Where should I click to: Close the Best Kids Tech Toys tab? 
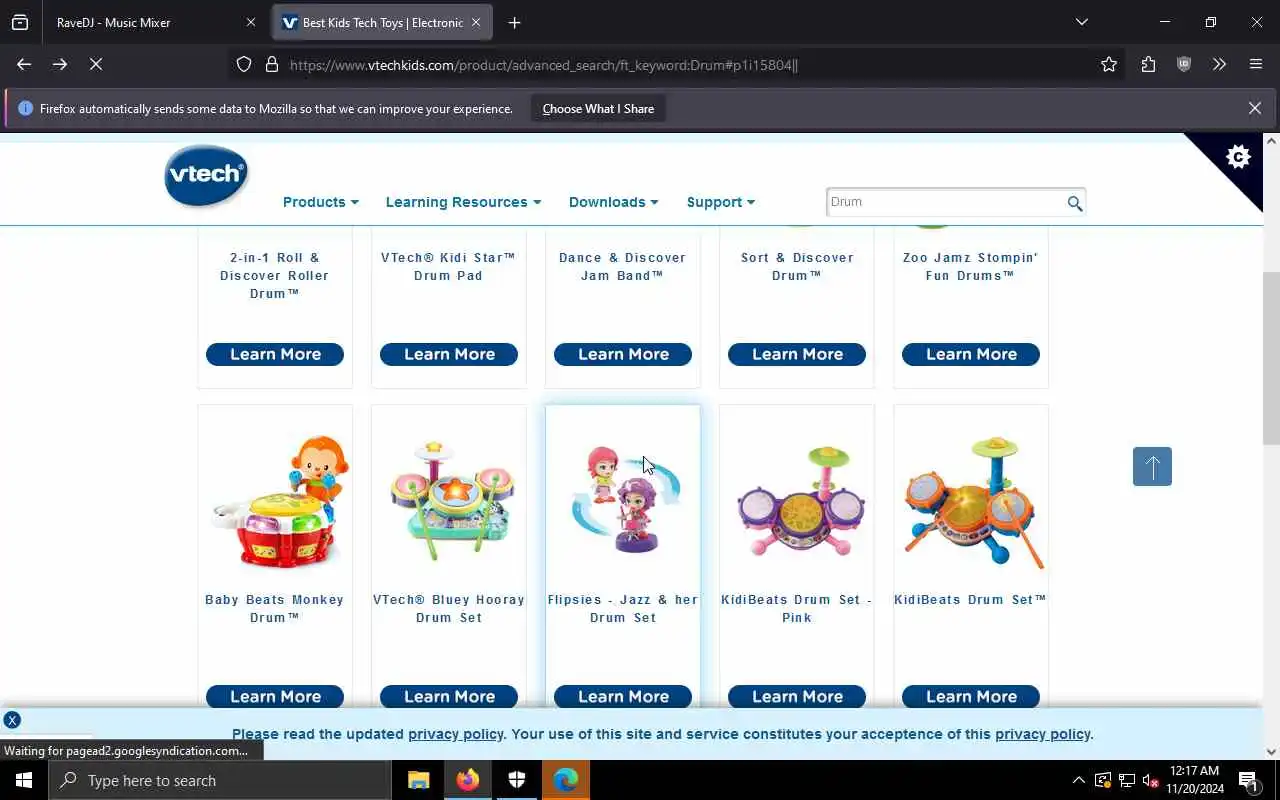click(476, 22)
